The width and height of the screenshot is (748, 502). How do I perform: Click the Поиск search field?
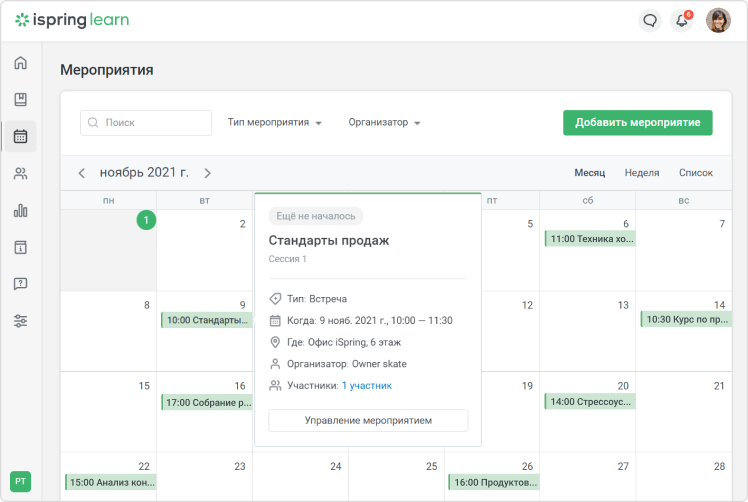tap(146, 123)
